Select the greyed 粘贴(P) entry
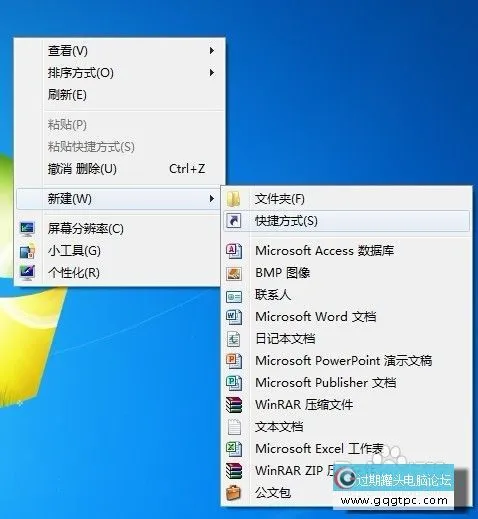Image resolution: width=478 pixels, height=519 pixels. [119, 125]
